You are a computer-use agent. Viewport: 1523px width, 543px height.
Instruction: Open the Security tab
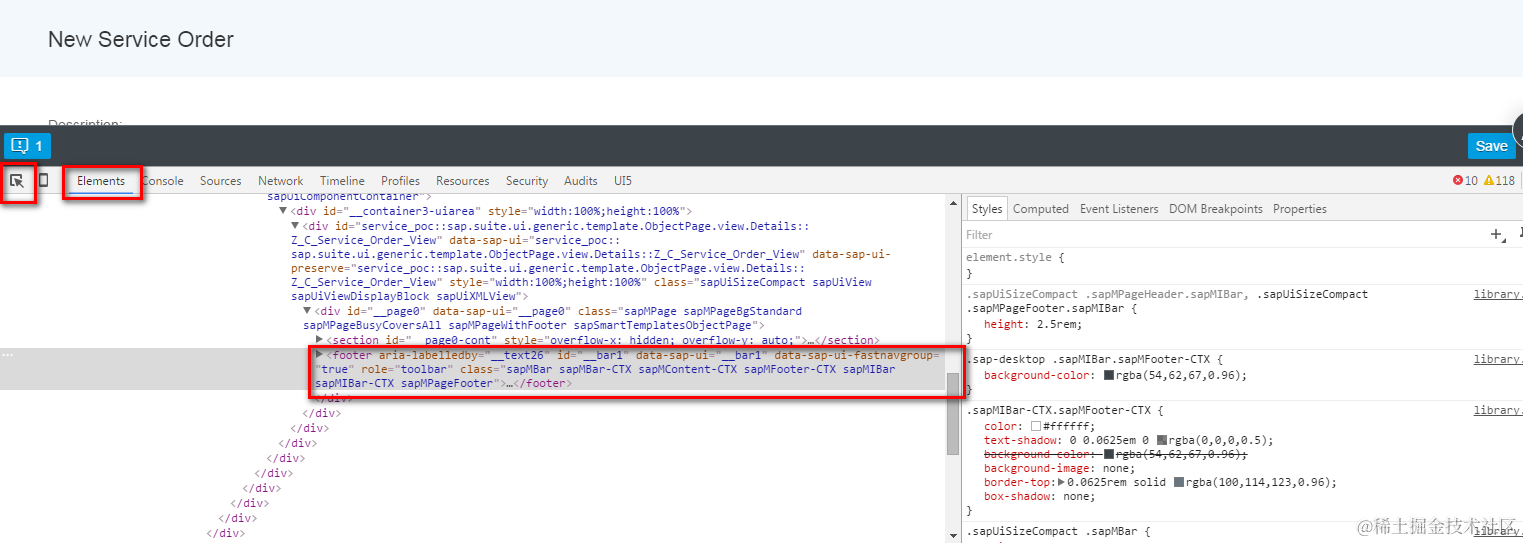[527, 181]
